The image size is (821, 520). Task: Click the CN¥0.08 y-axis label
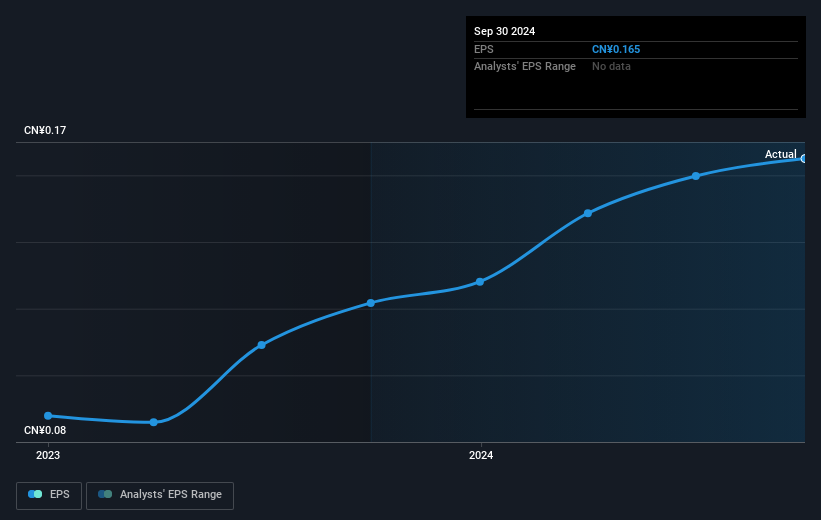coord(45,430)
